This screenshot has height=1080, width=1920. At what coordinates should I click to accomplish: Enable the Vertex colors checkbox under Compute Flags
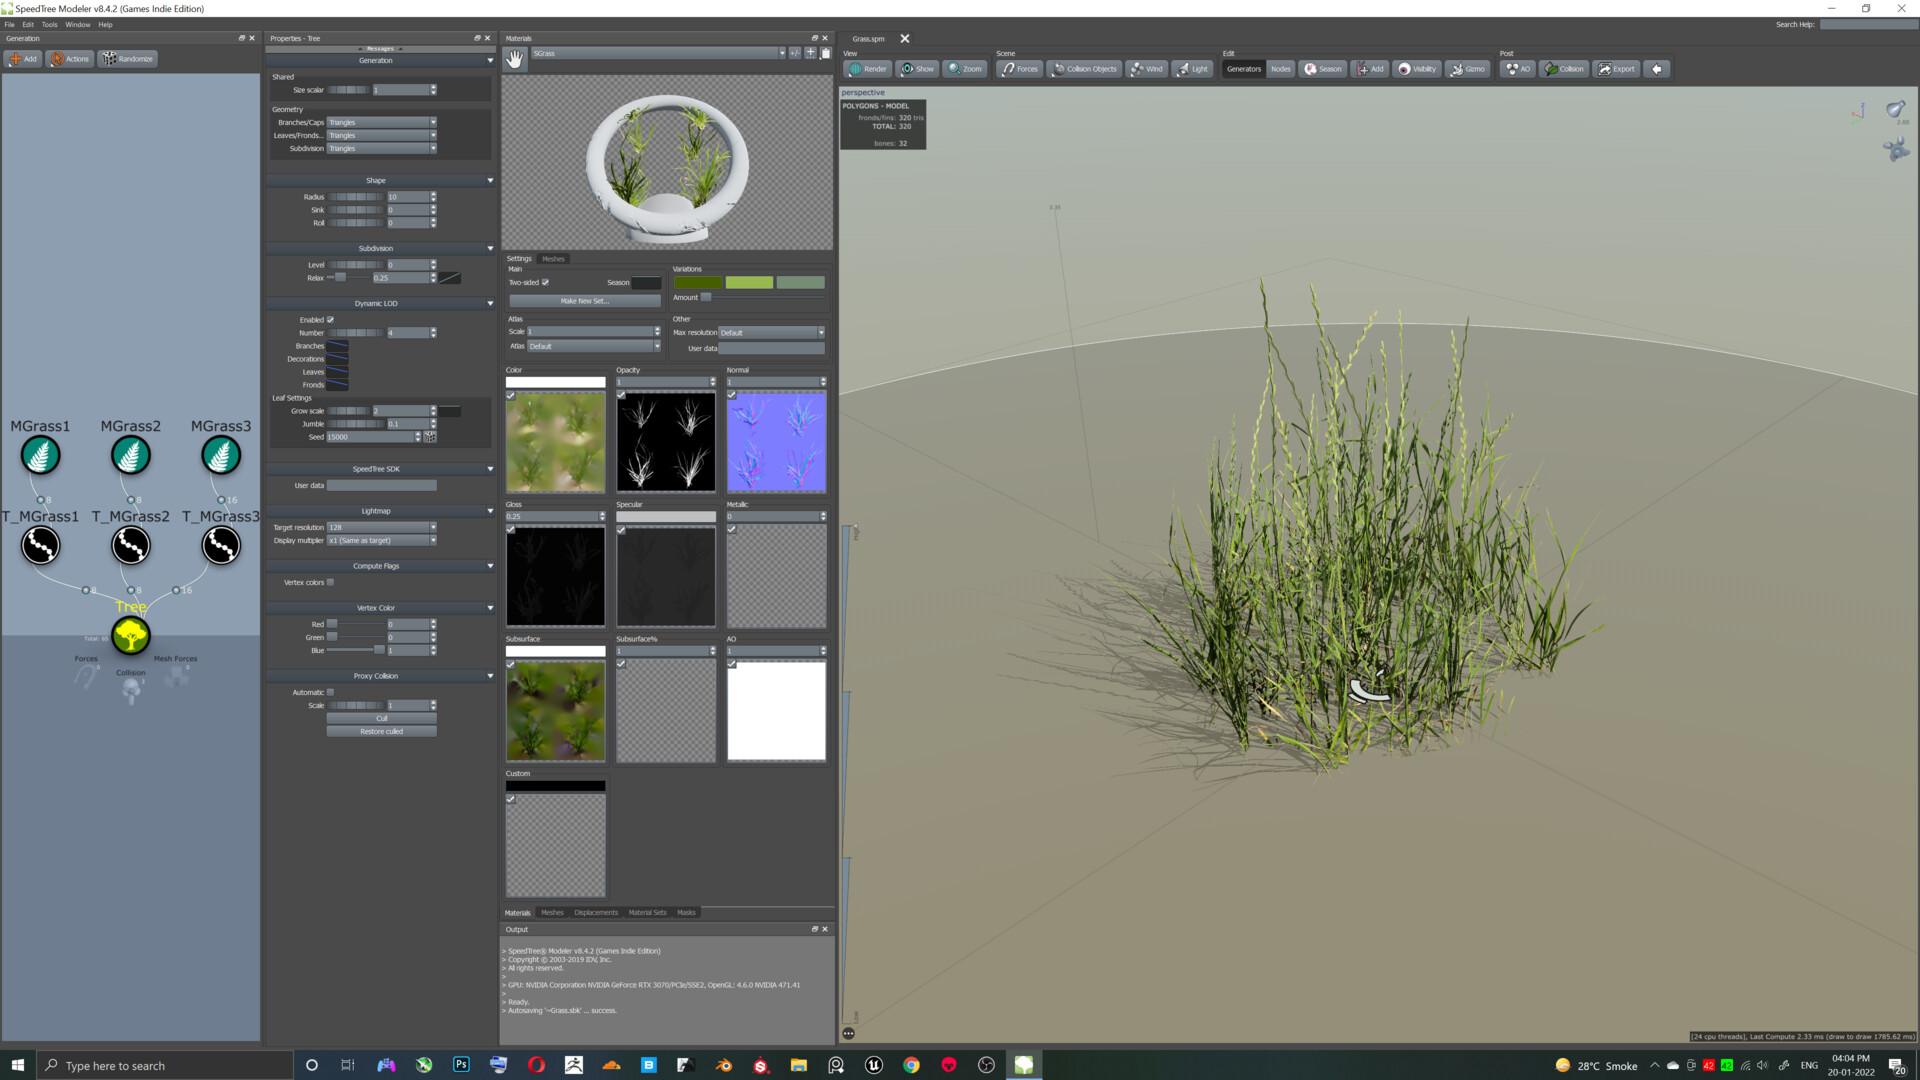(x=331, y=582)
